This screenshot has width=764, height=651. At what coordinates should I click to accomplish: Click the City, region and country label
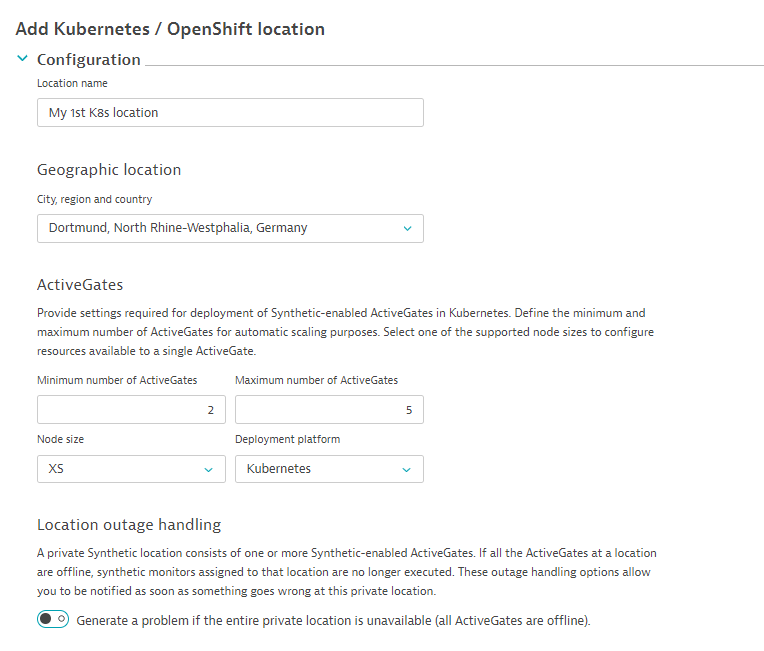coord(95,199)
